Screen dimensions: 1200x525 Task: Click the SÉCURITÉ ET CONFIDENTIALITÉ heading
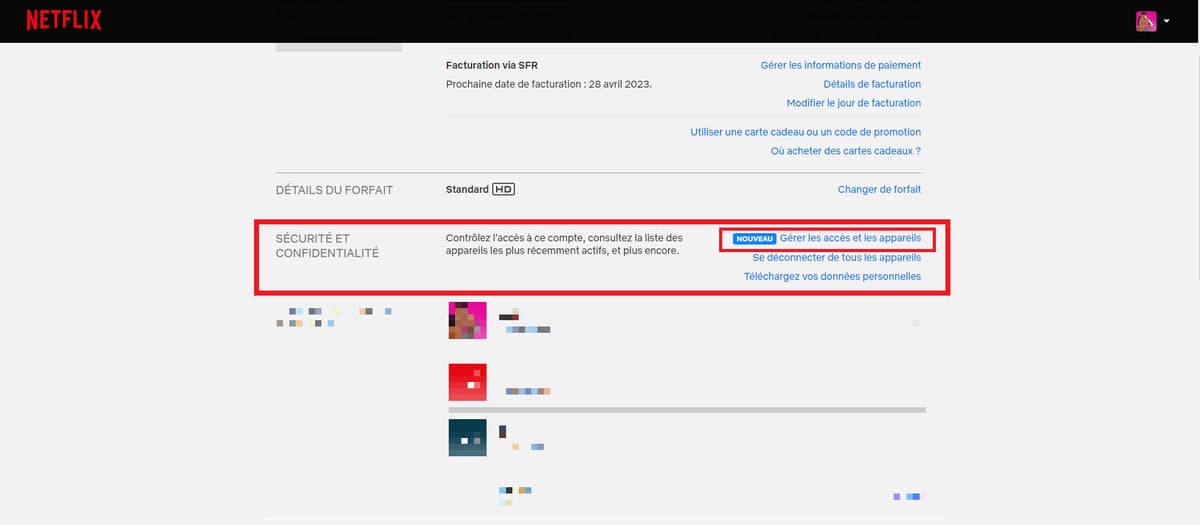pos(327,246)
